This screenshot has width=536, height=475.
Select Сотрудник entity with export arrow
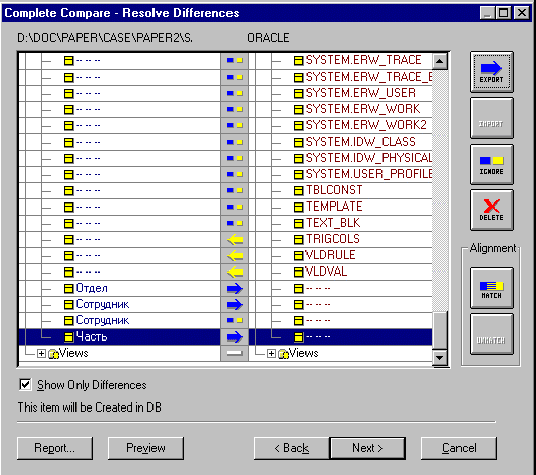(102, 304)
